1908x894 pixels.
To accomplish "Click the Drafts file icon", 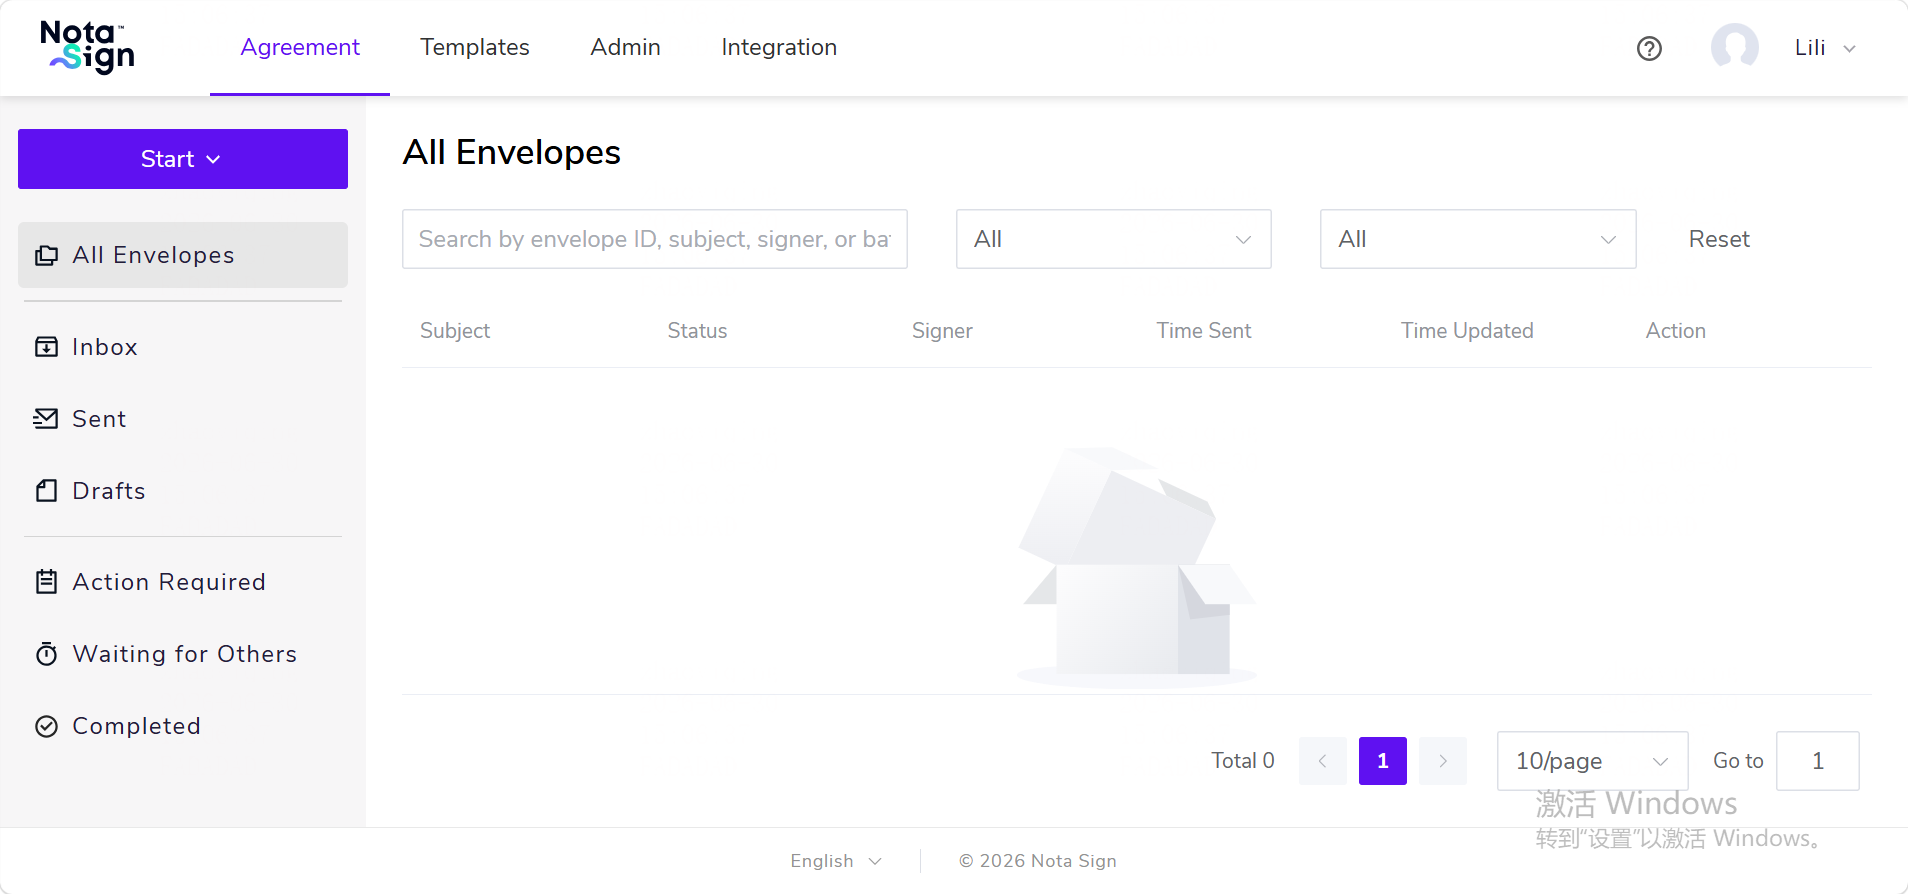I will (x=46, y=491).
